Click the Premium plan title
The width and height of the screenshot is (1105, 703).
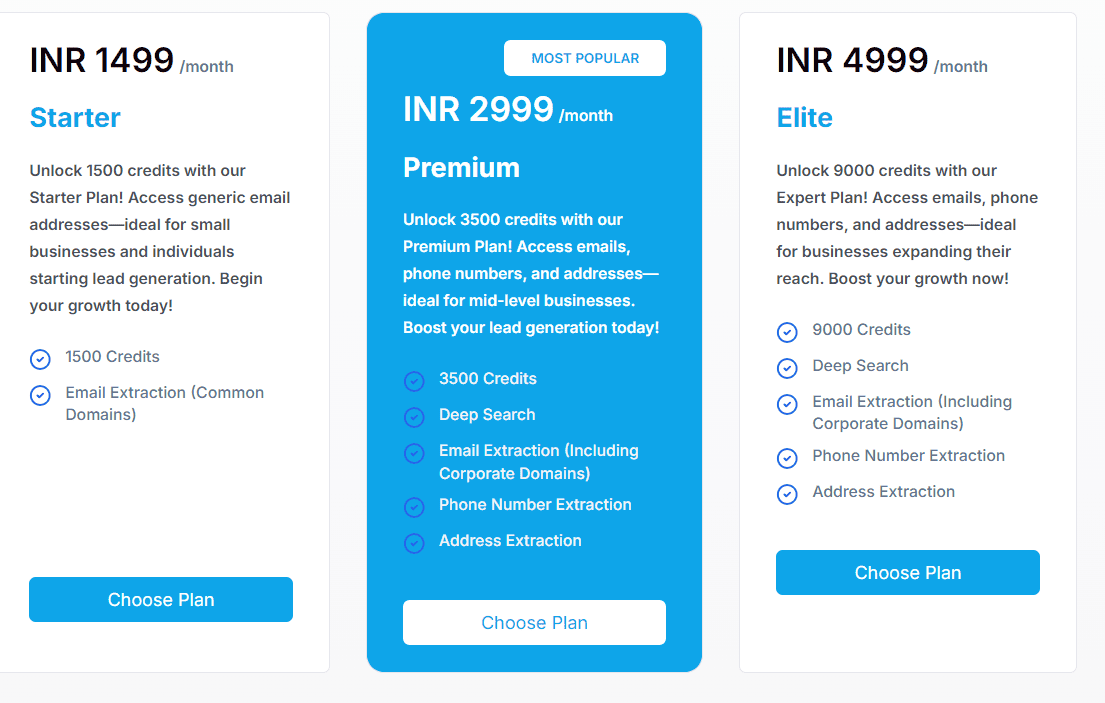(461, 167)
